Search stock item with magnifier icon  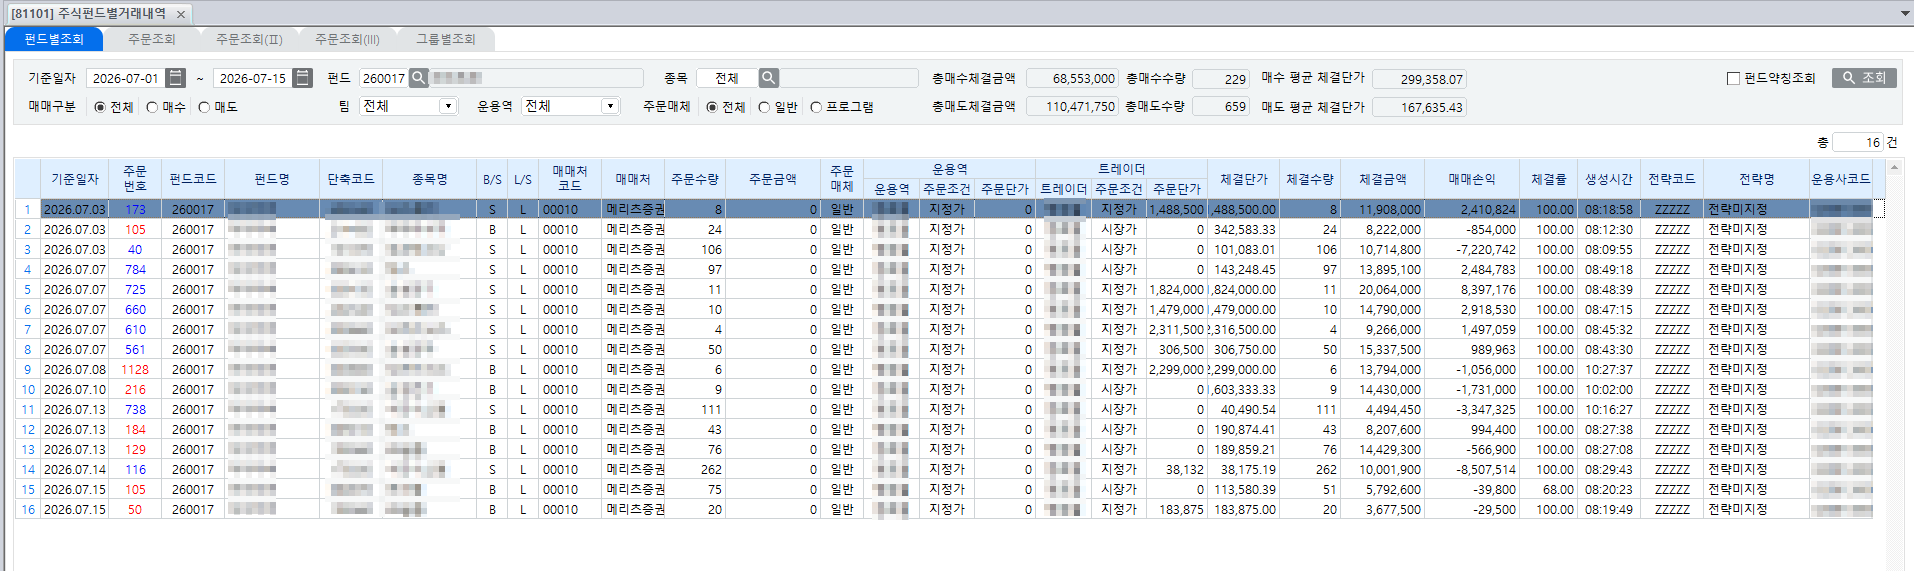click(x=768, y=78)
